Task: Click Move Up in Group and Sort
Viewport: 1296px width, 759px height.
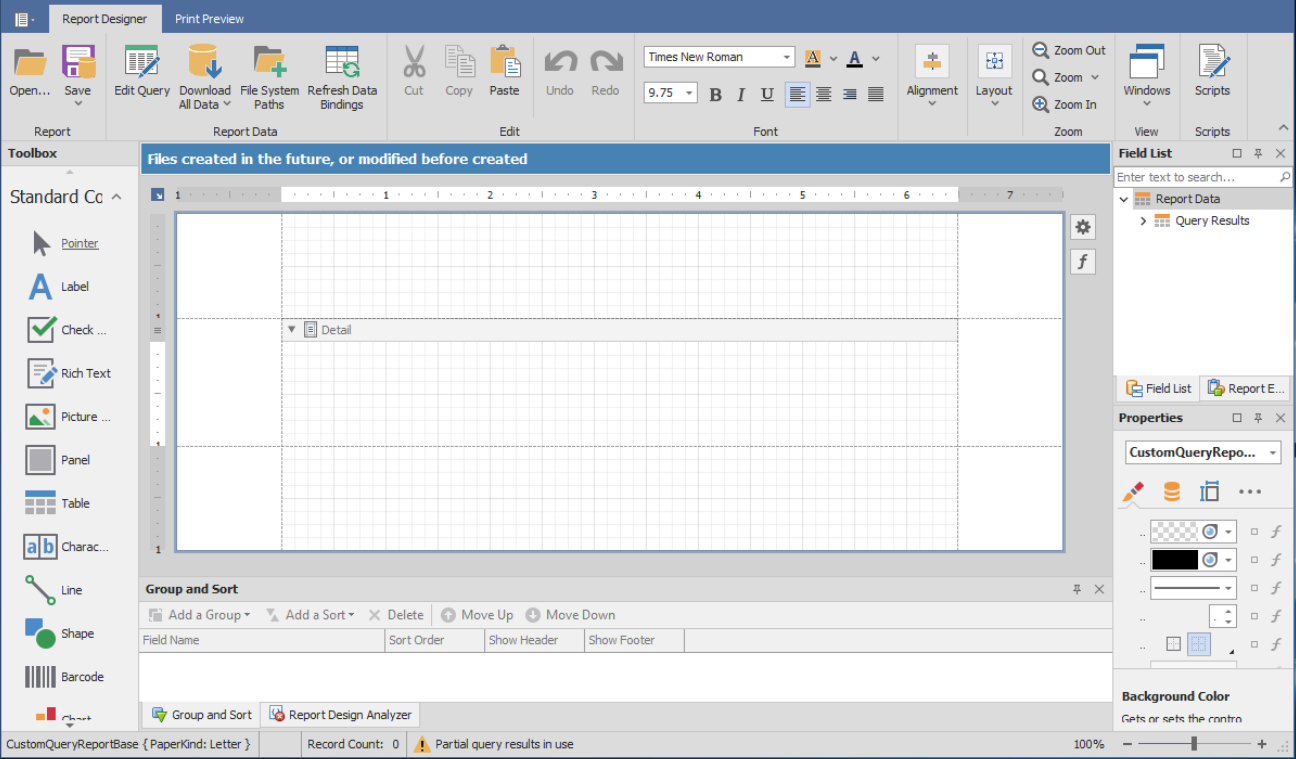Action: 477,614
